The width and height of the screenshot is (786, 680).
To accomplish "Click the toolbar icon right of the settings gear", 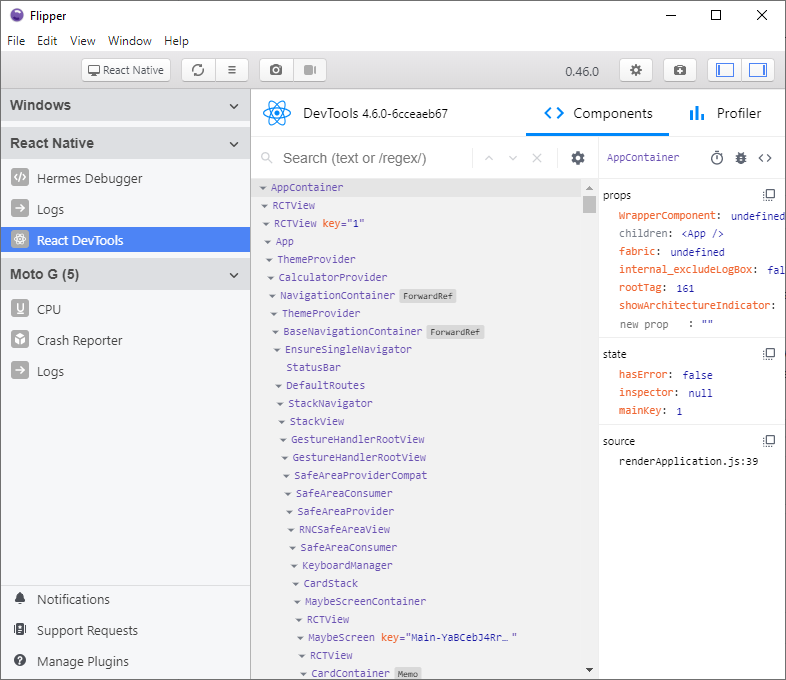I will click(x=680, y=70).
